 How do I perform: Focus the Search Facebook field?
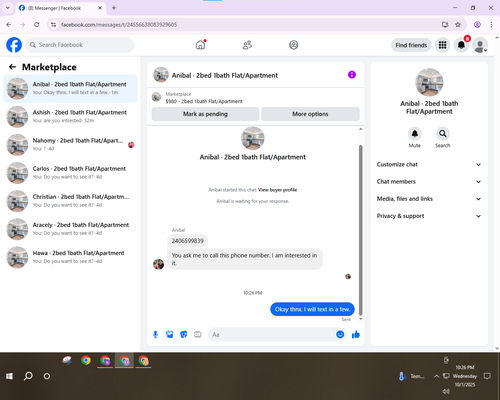(80, 45)
